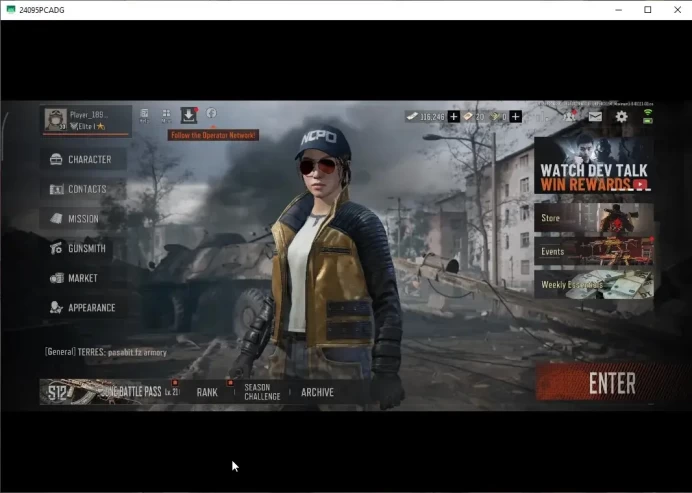Click the General chat message from TERRES
The height and width of the screenshot is (493, 692).
(x=106, y=352)
